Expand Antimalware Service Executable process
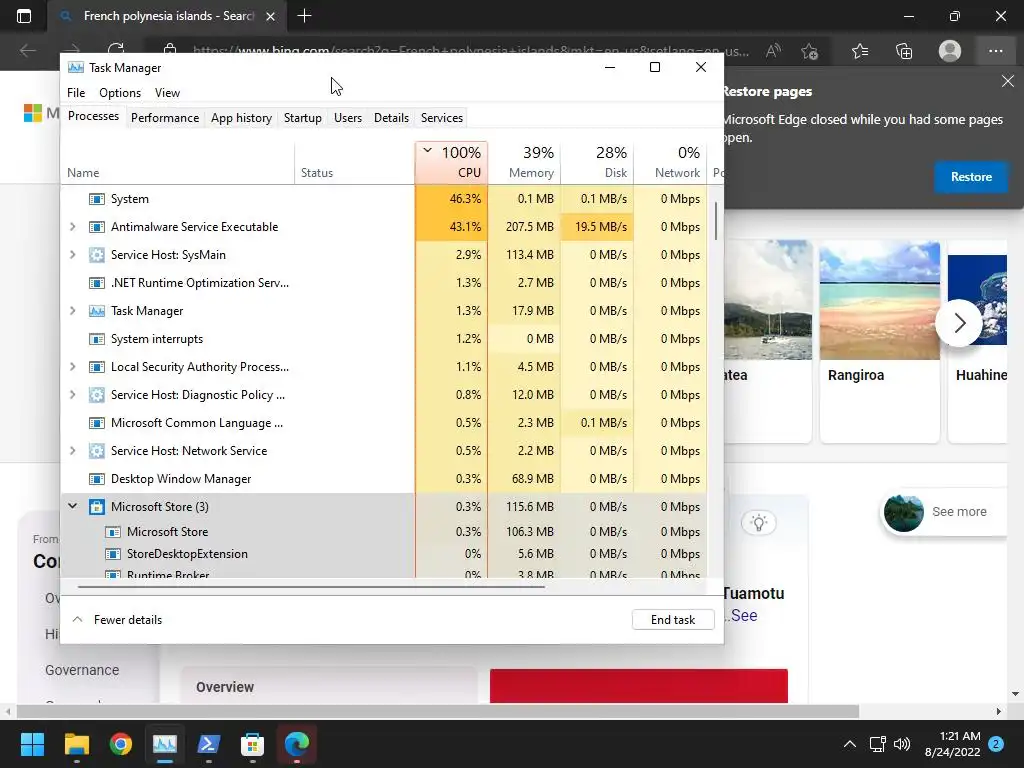 point(72,227)
